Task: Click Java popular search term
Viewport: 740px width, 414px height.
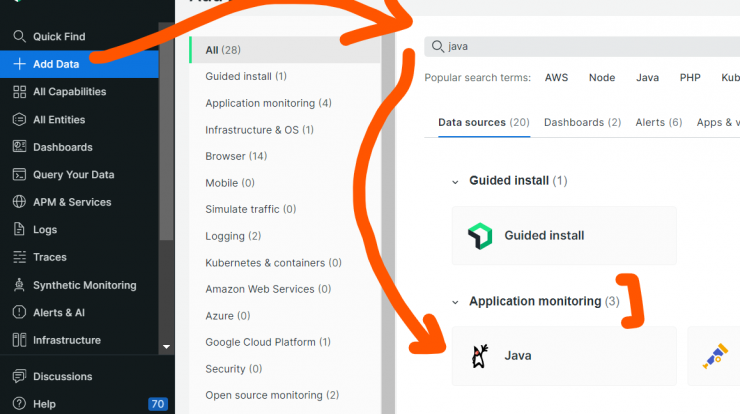Action: (x=648, y=77)
